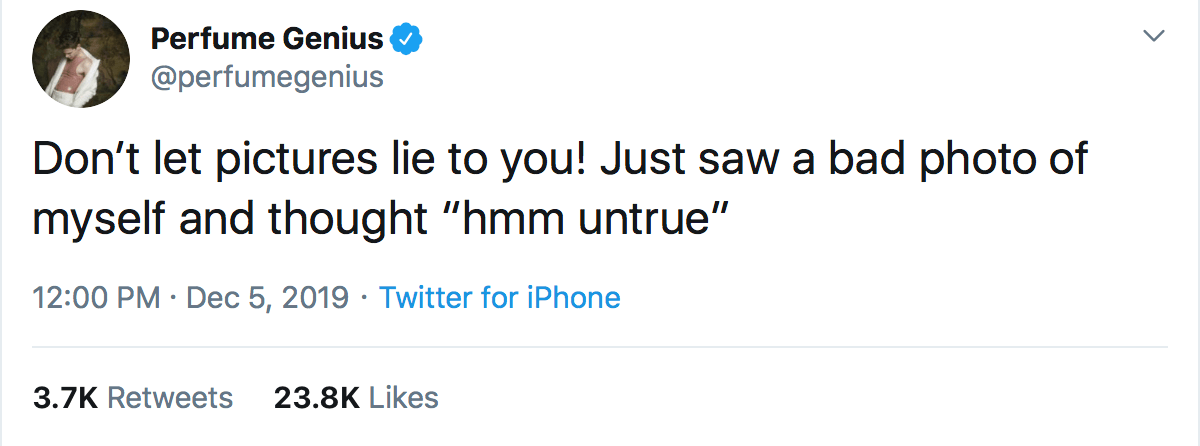The width and height of the screenshot is (1200, 446).
Task: Click the bold 3.7K retweet count
Action: click(65, 398)
